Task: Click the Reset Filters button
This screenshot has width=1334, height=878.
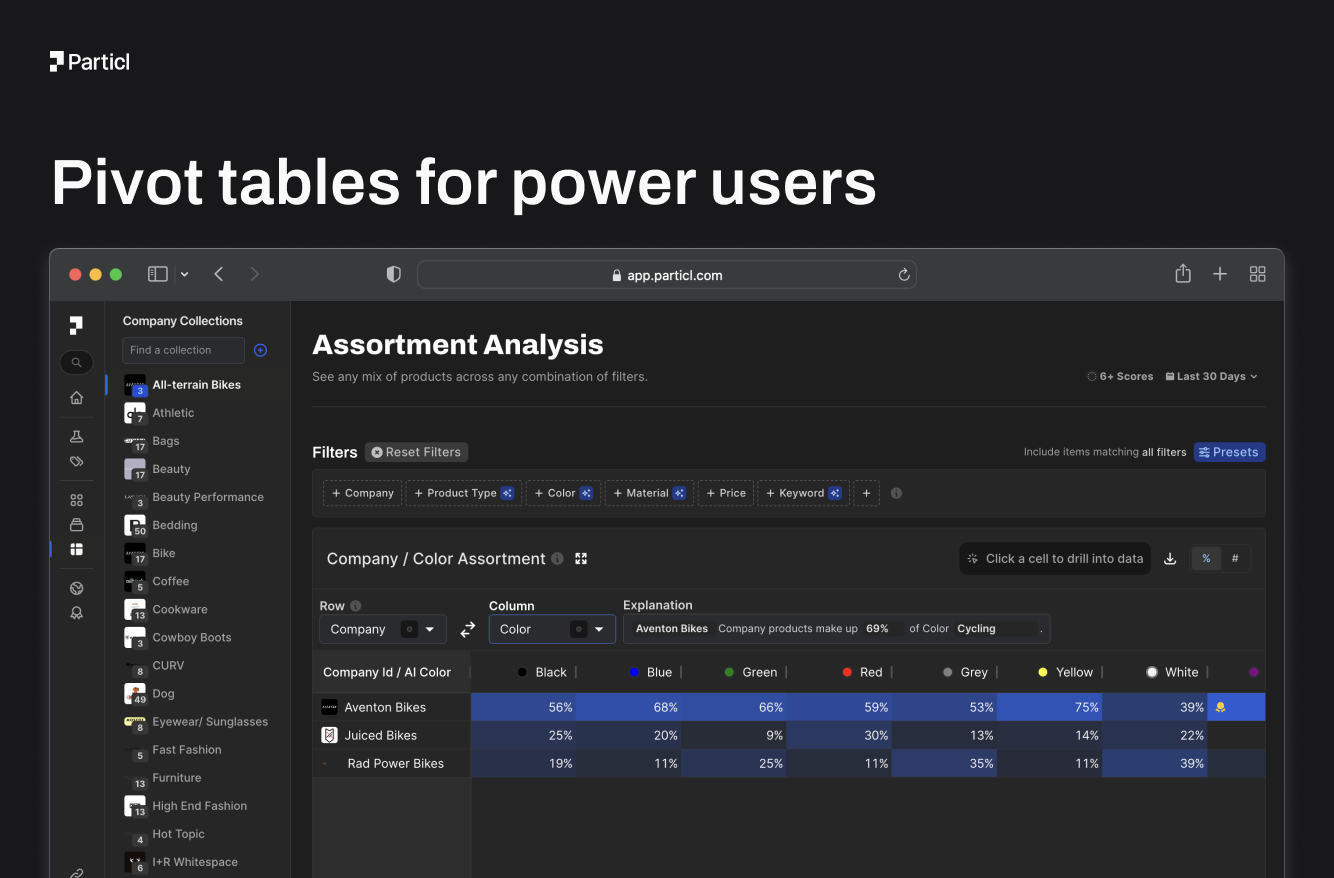Action: (x=416, y=452)
